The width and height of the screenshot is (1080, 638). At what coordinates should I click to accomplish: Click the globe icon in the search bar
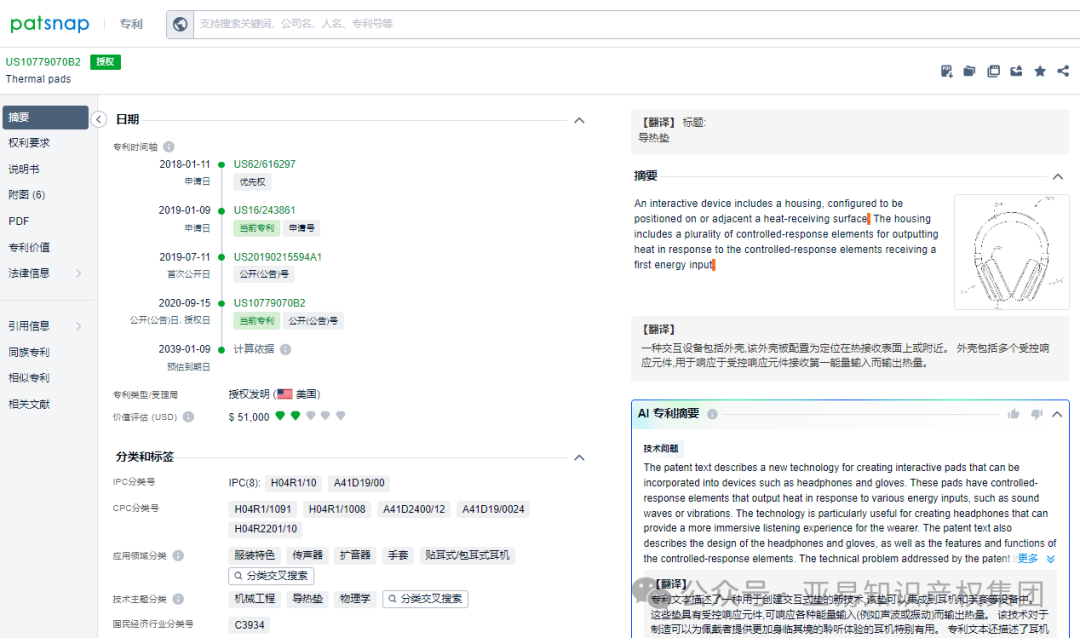coord(181,23)
